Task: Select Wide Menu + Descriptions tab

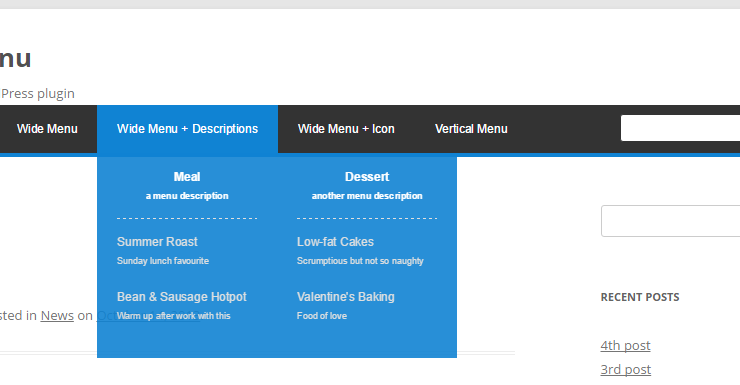Action: point(187,129)
